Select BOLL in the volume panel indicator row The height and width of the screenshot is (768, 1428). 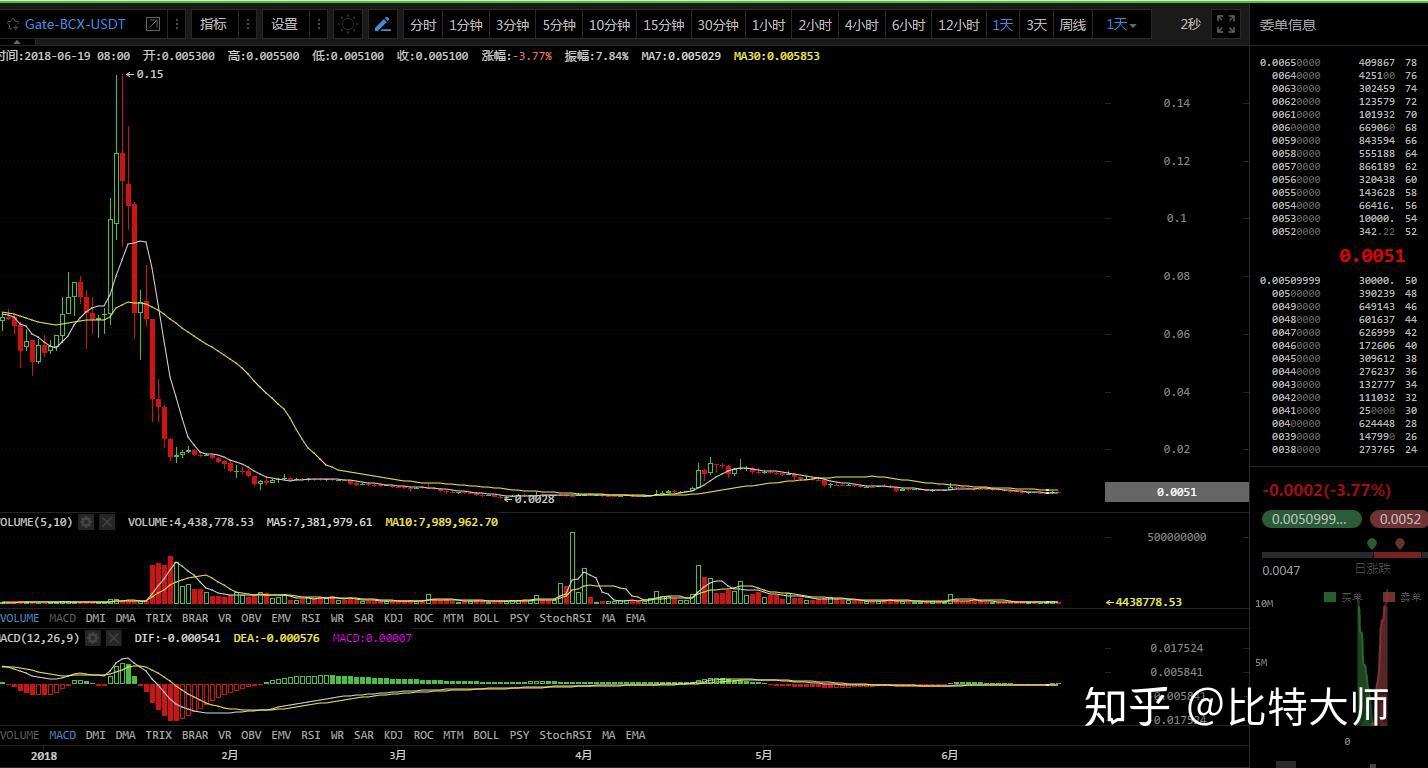(486, 618)
